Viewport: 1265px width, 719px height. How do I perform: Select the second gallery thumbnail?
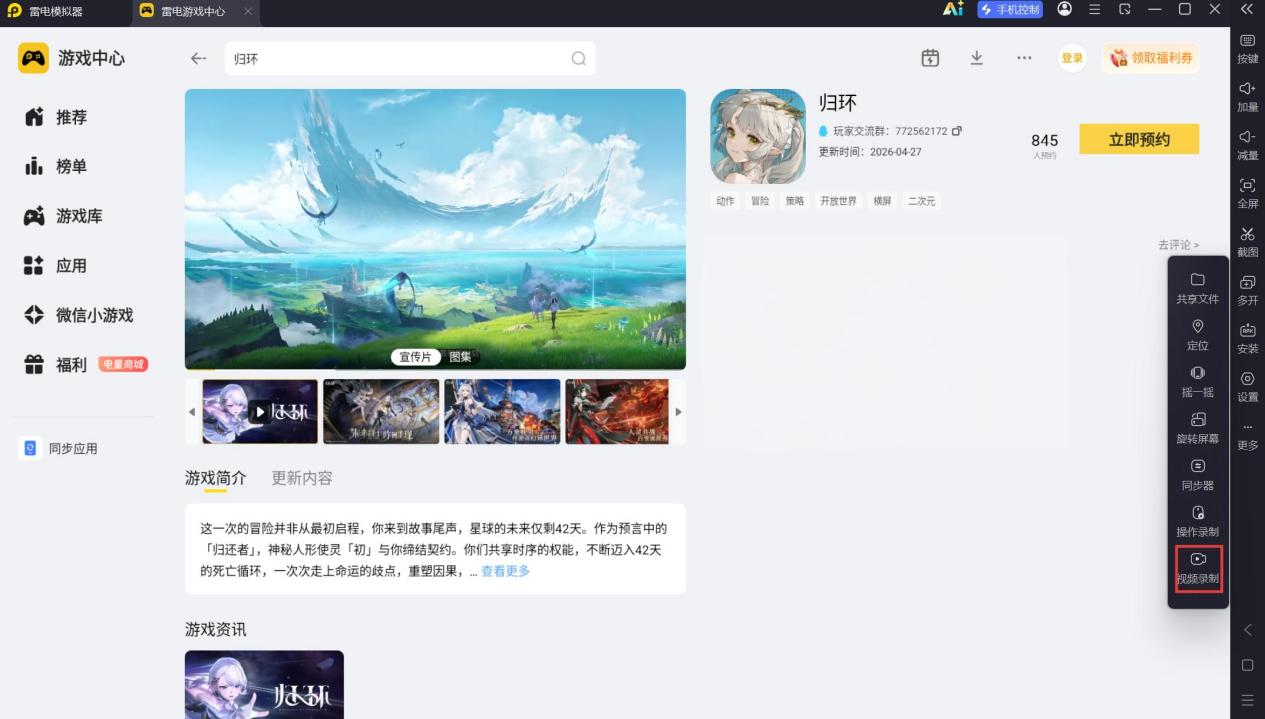pyautogui.click(x=381, y=411)
